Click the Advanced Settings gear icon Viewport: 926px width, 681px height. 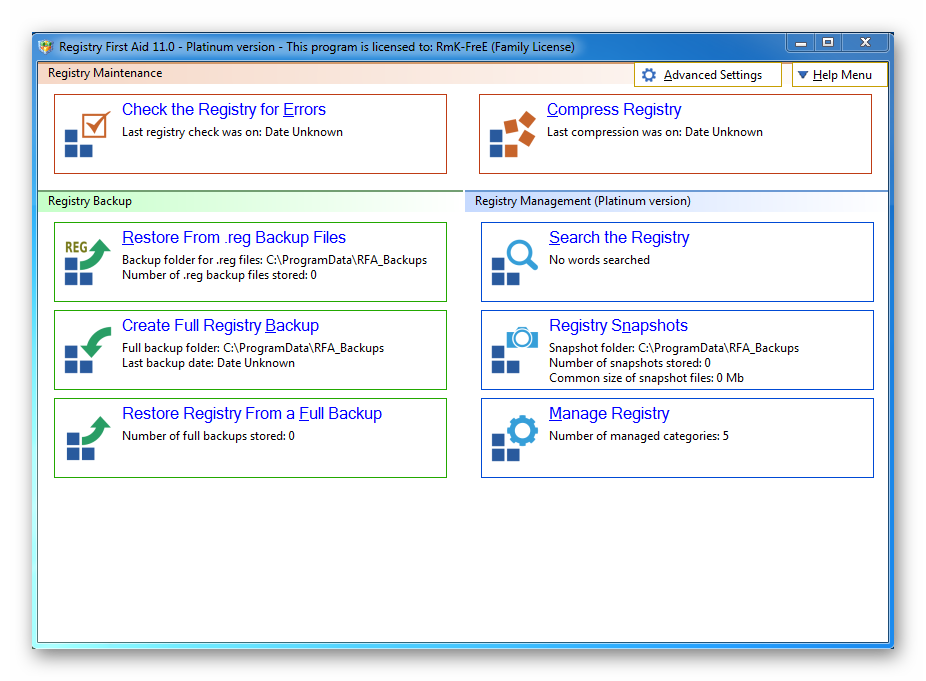tap(648, 75)
